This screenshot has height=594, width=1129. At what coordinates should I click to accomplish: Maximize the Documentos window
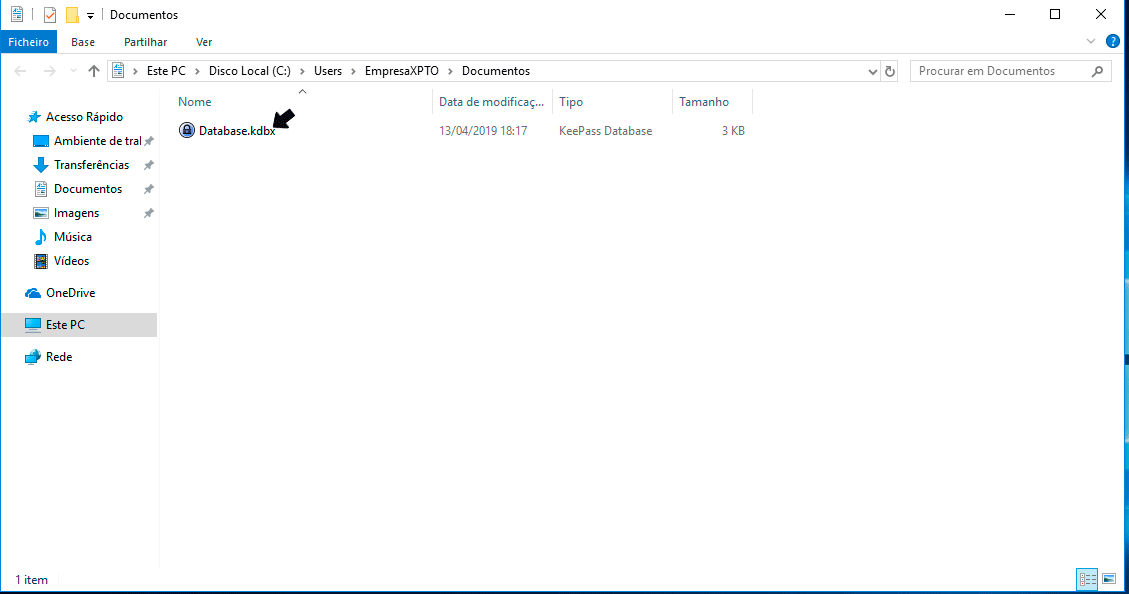1055,14
